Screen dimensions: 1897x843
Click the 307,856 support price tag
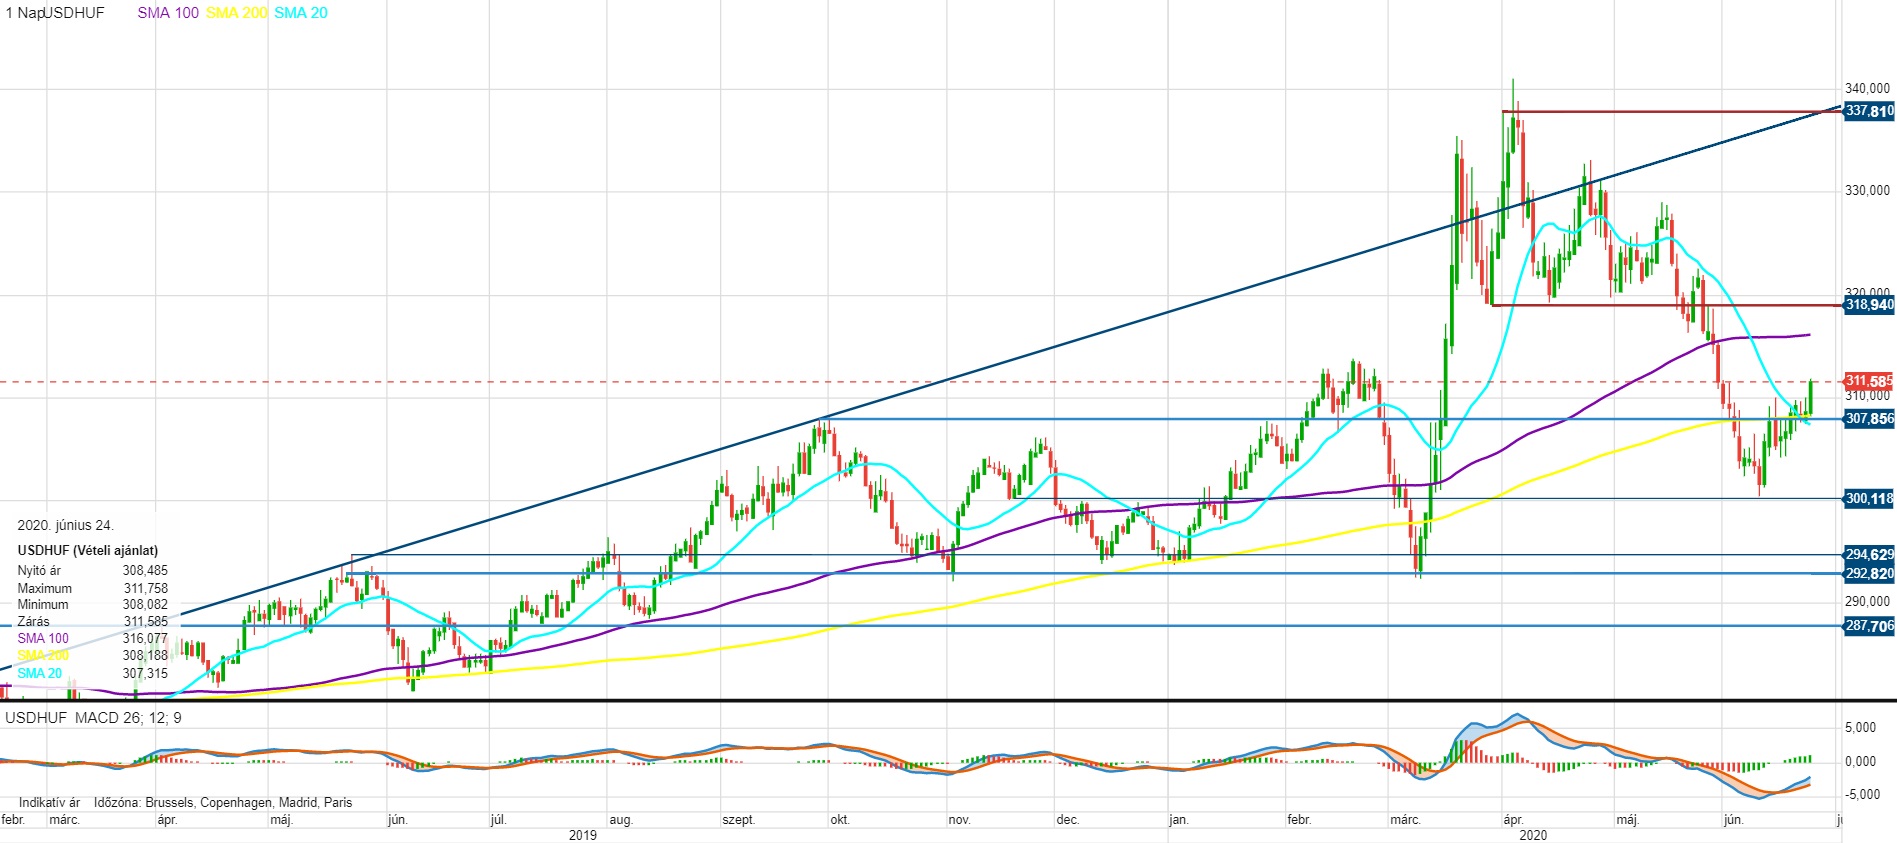click(1868, 419)
